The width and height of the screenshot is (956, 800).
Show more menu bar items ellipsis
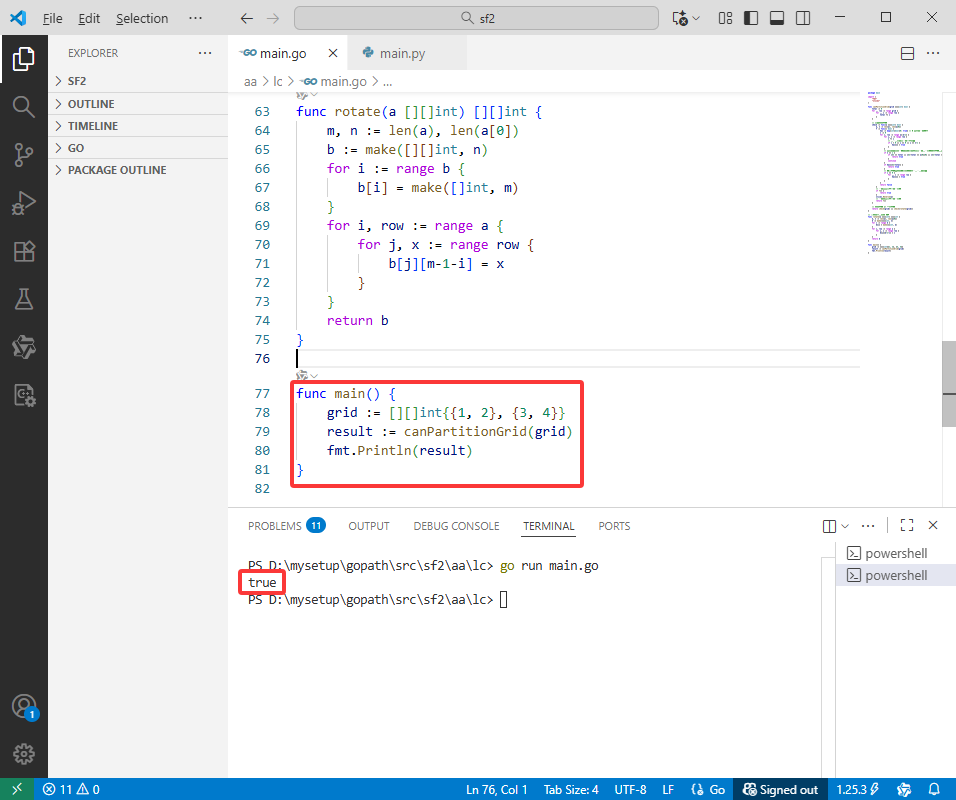pyautogui.click(x=195, y=18)
